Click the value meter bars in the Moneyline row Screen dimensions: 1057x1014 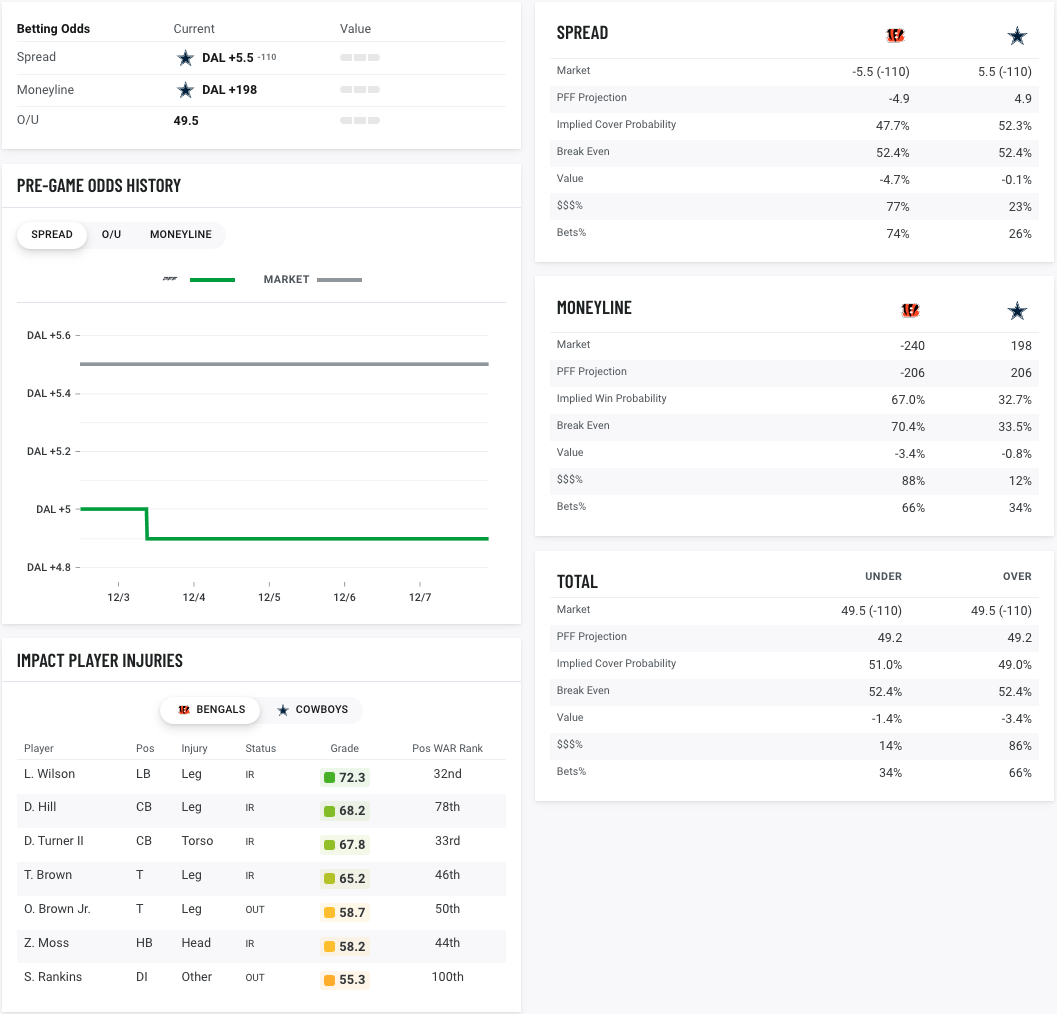point(360,90)
